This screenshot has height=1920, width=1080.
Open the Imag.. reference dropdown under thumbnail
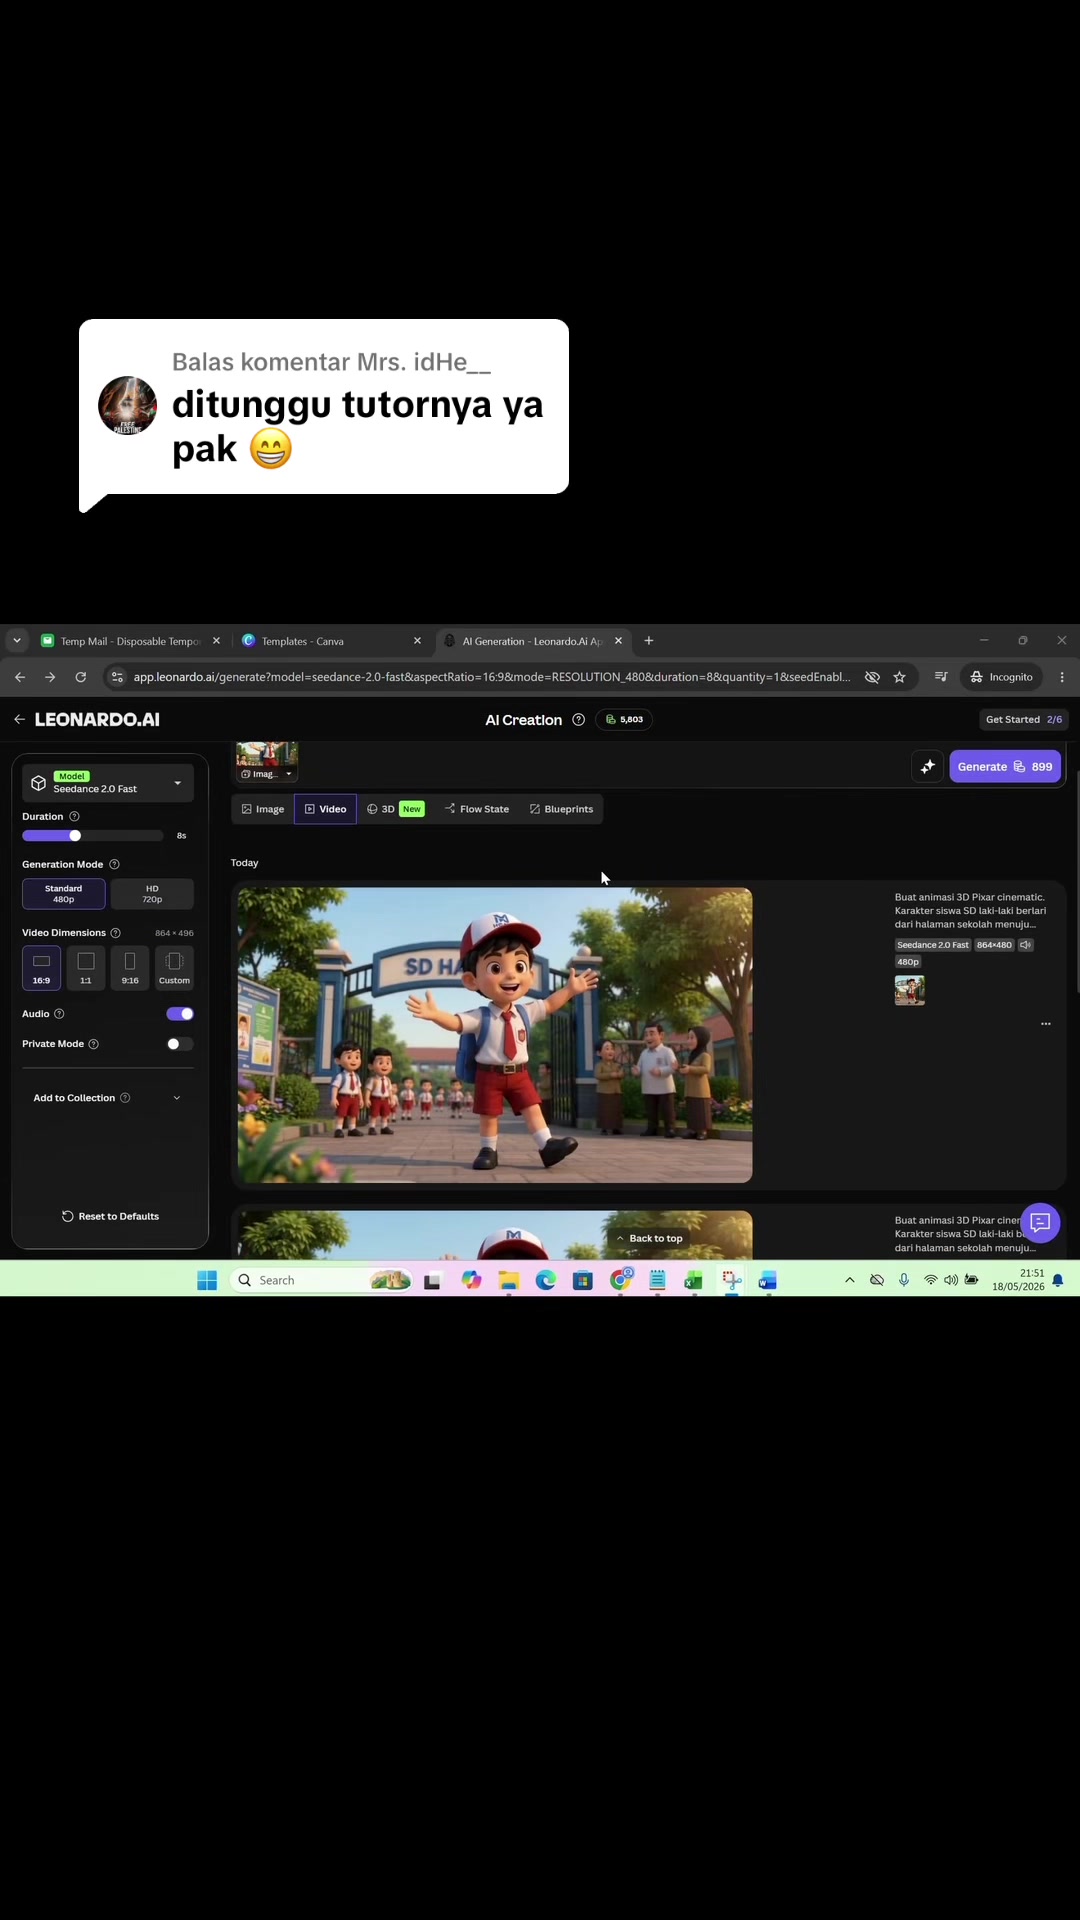[x=267, y=774]
